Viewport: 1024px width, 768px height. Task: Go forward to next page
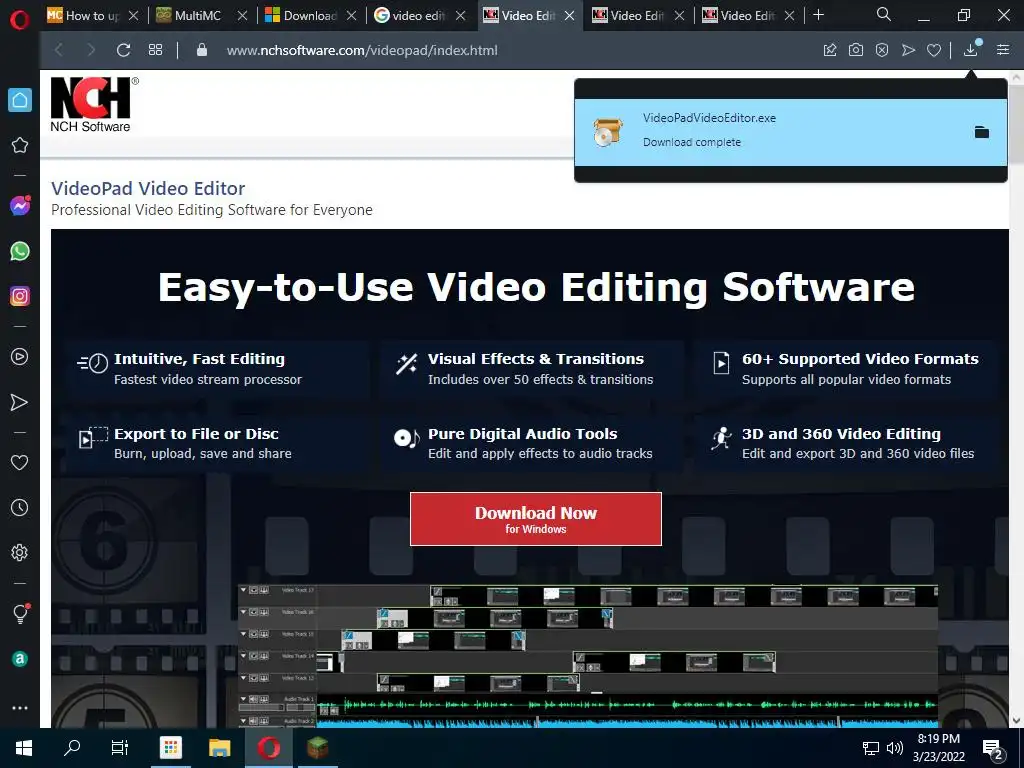(91, 50)
